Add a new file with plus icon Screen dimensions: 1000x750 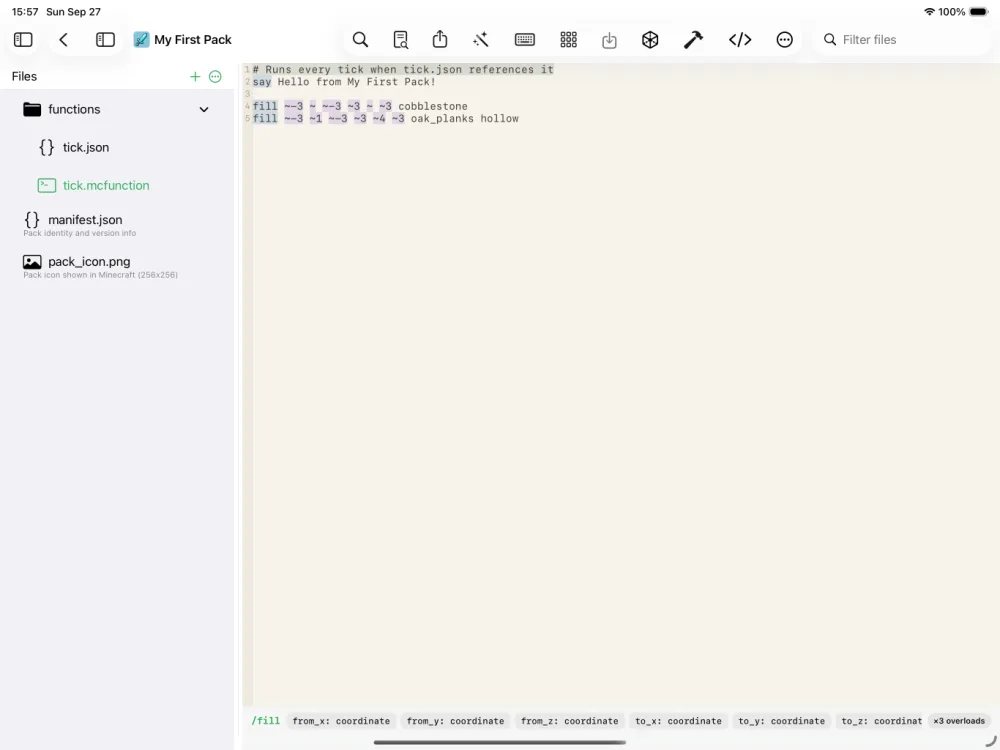coord(195,77)
